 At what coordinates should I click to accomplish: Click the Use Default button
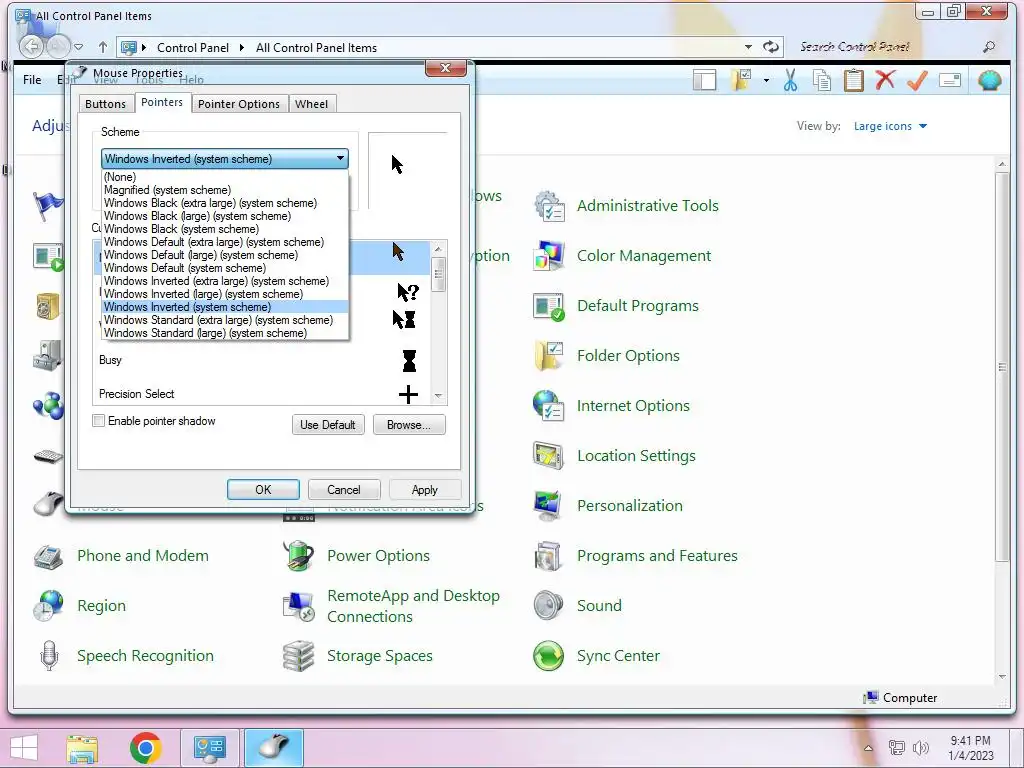point(328,424)
